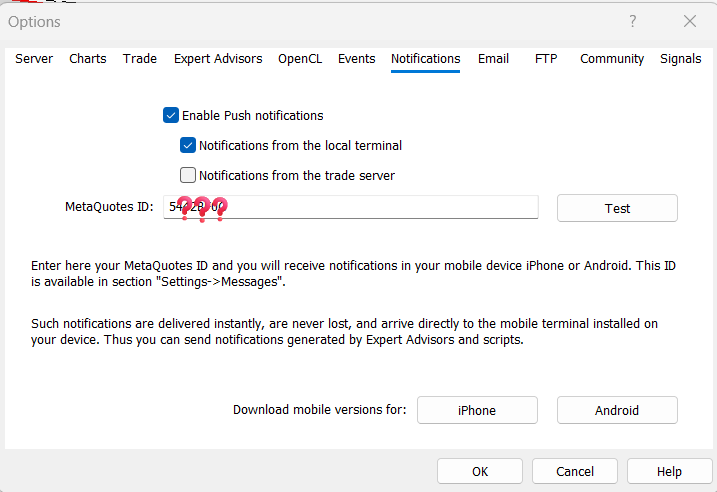Click the Help question mark icon
The image size is (717, 492).
click(x=632, y=21)
